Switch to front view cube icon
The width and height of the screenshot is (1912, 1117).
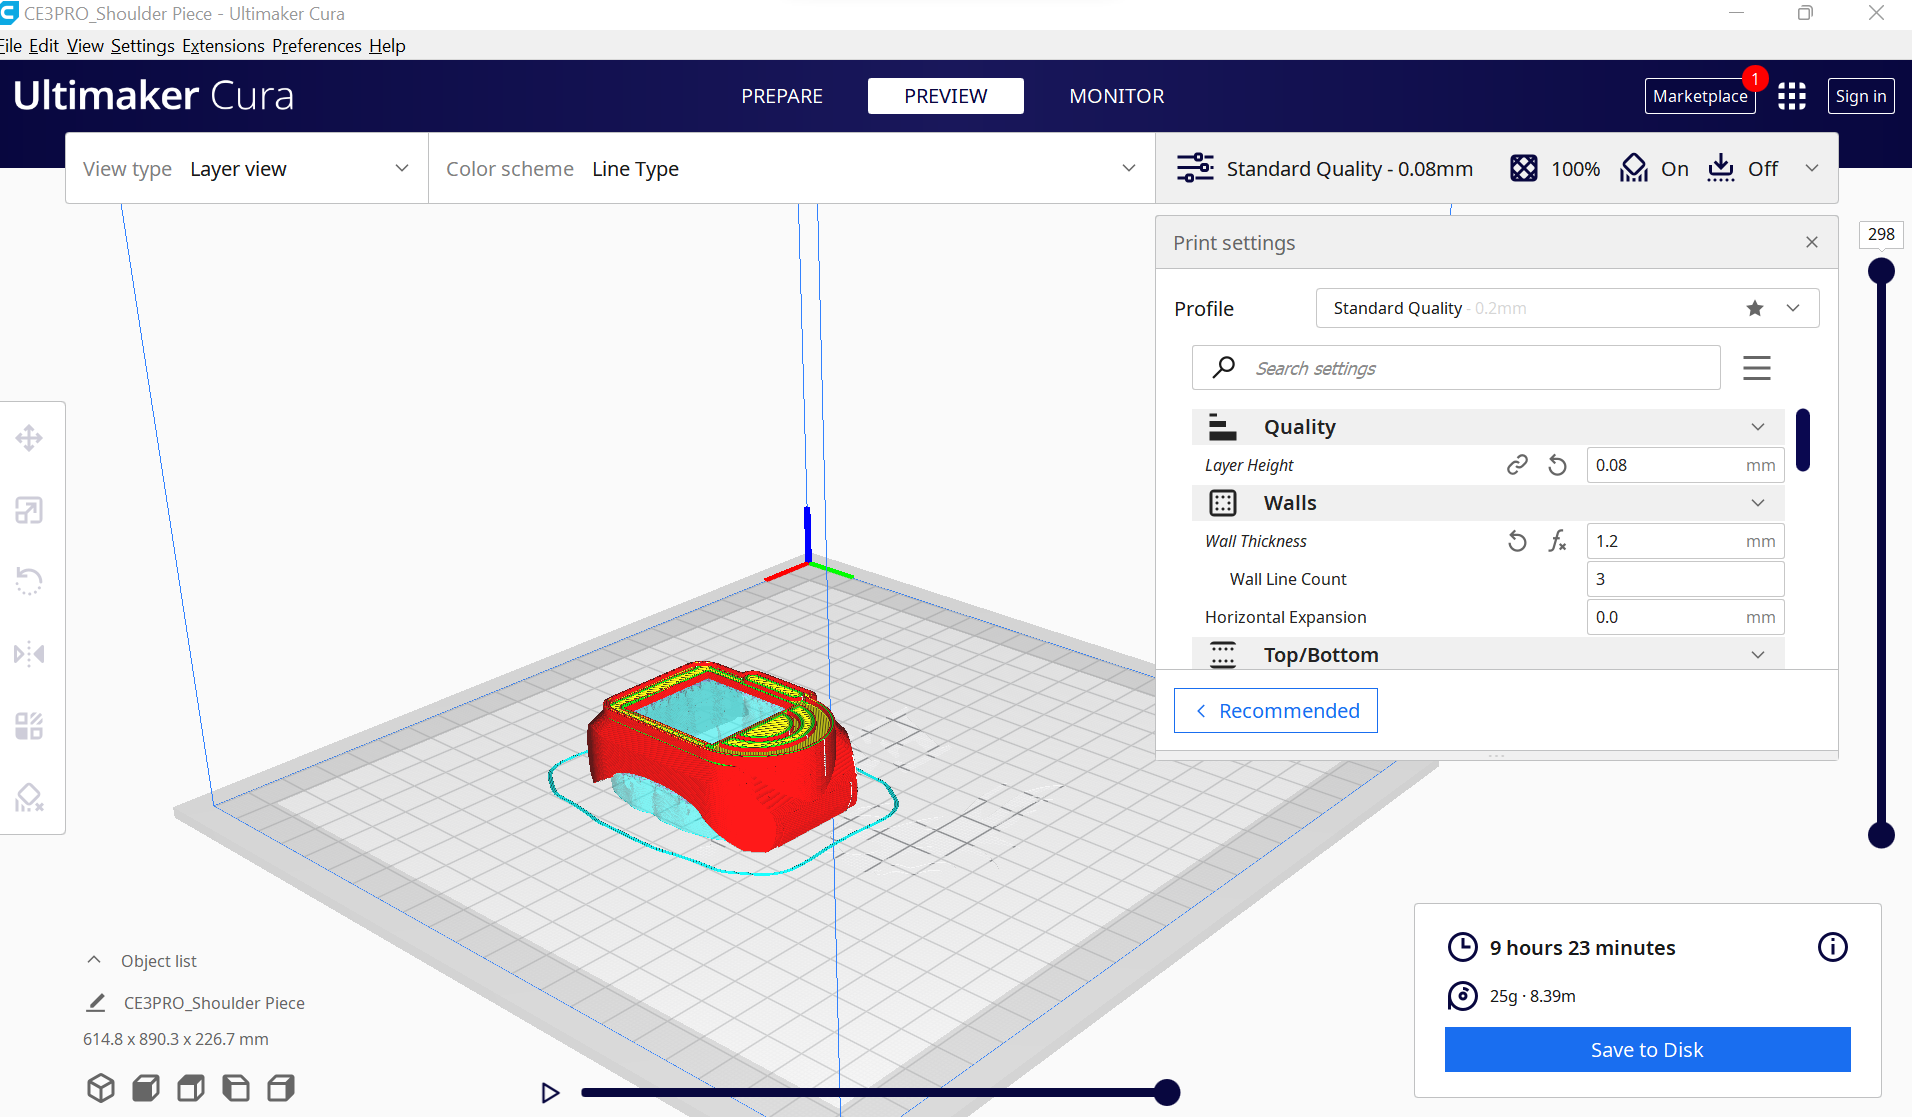(146, 1088)
